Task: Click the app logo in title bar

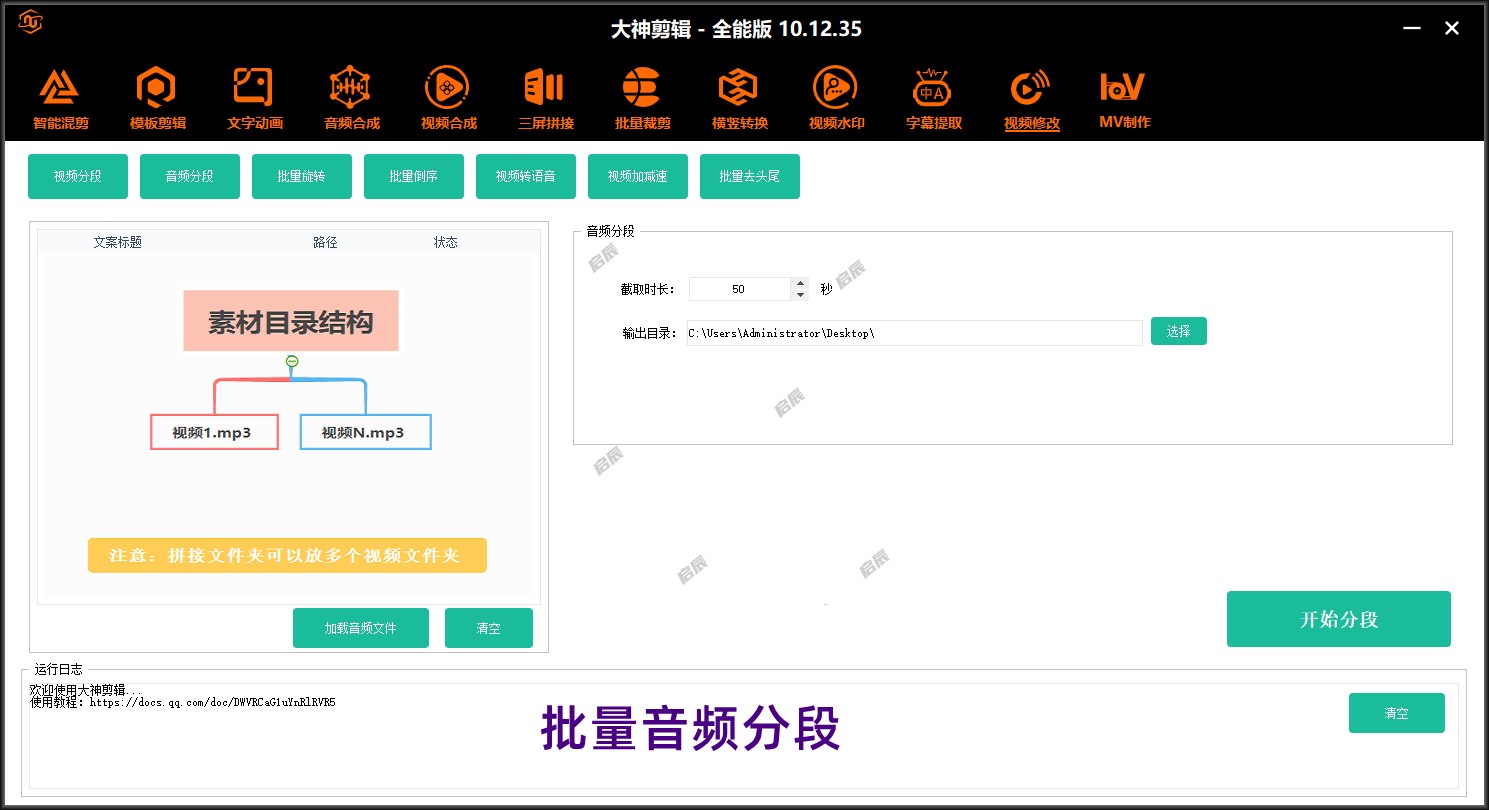Action: [31, 21]
